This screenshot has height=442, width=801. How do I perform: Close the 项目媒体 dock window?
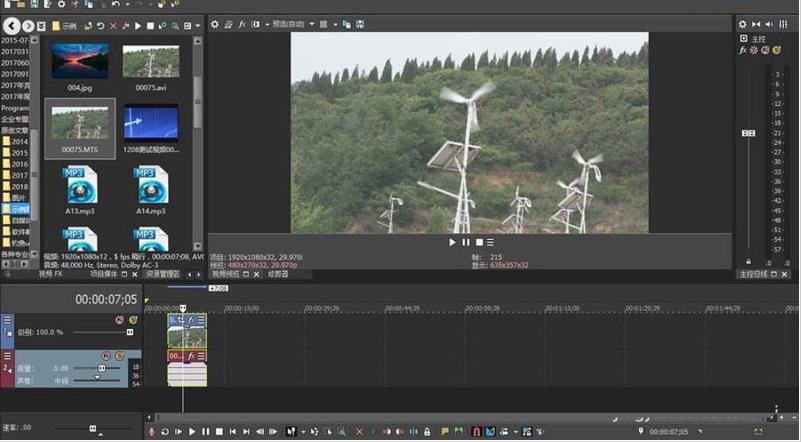pos(135,274)
